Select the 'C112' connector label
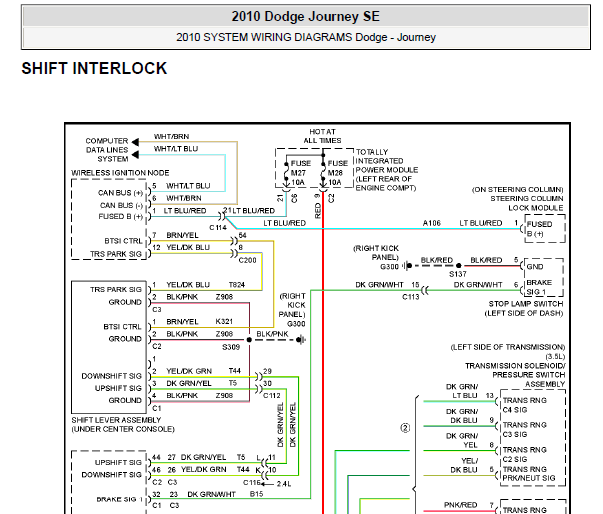Viewport: 603px width, 514px height. coord(272,396)
